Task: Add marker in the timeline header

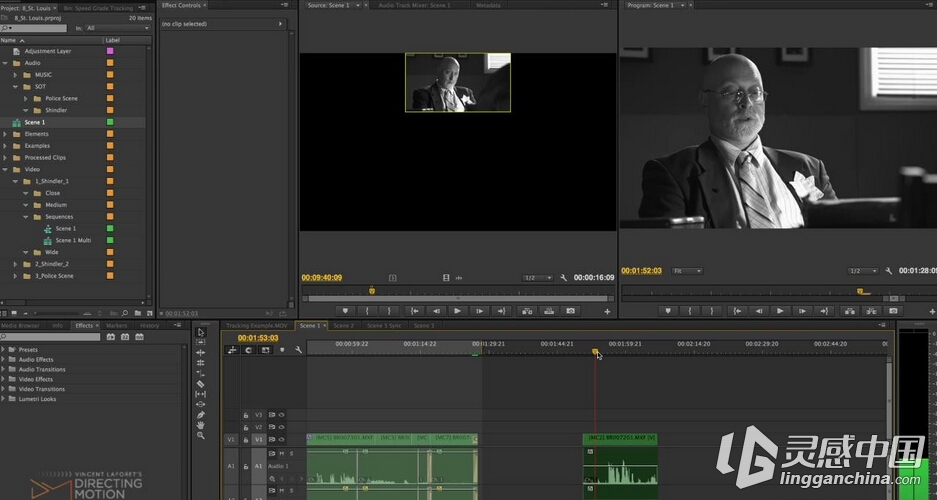Action: pos(282,350)
